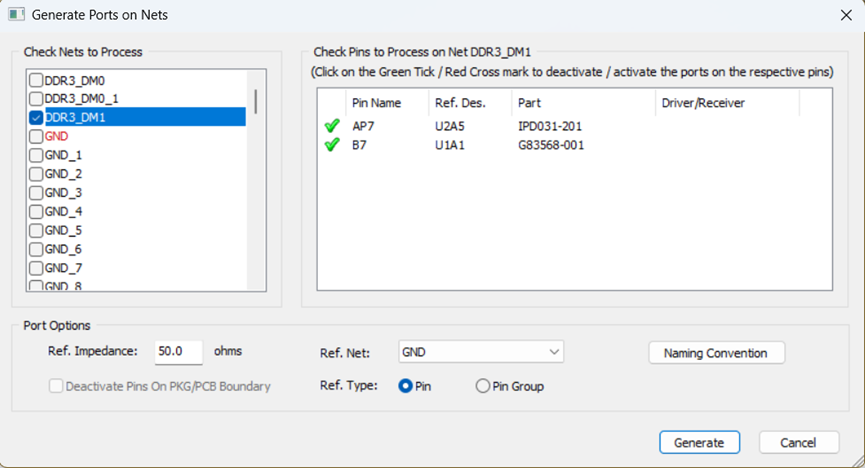Sort by Pin Name column header
The width and height of the screenshot is (865, 468).
376,103
